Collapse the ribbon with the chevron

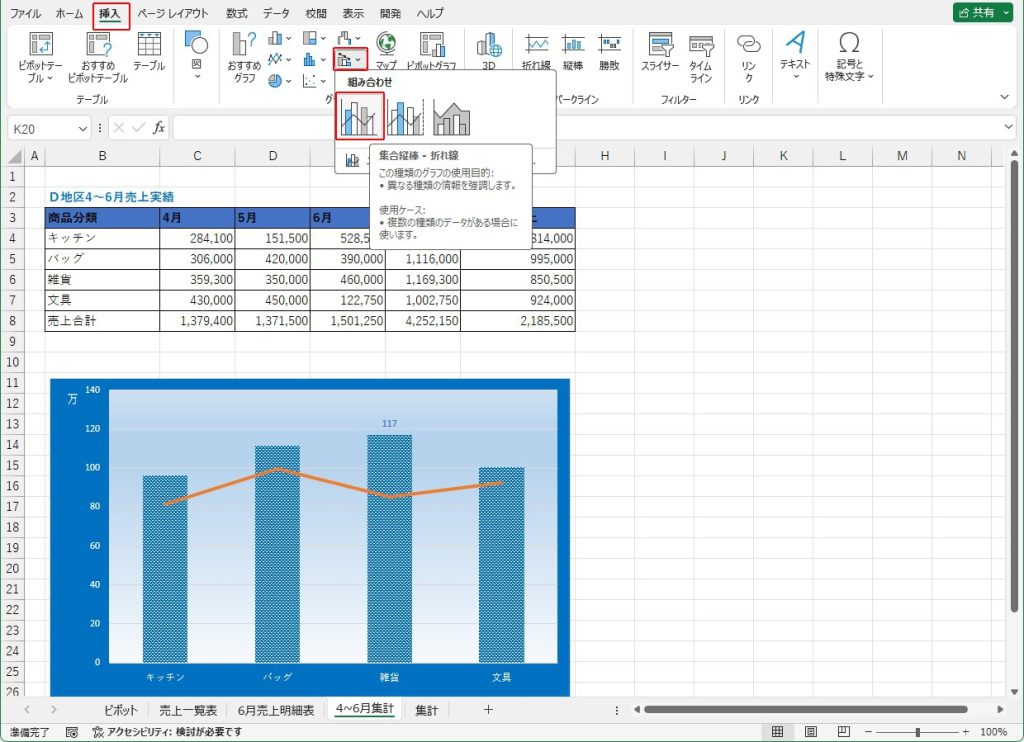1005,97
